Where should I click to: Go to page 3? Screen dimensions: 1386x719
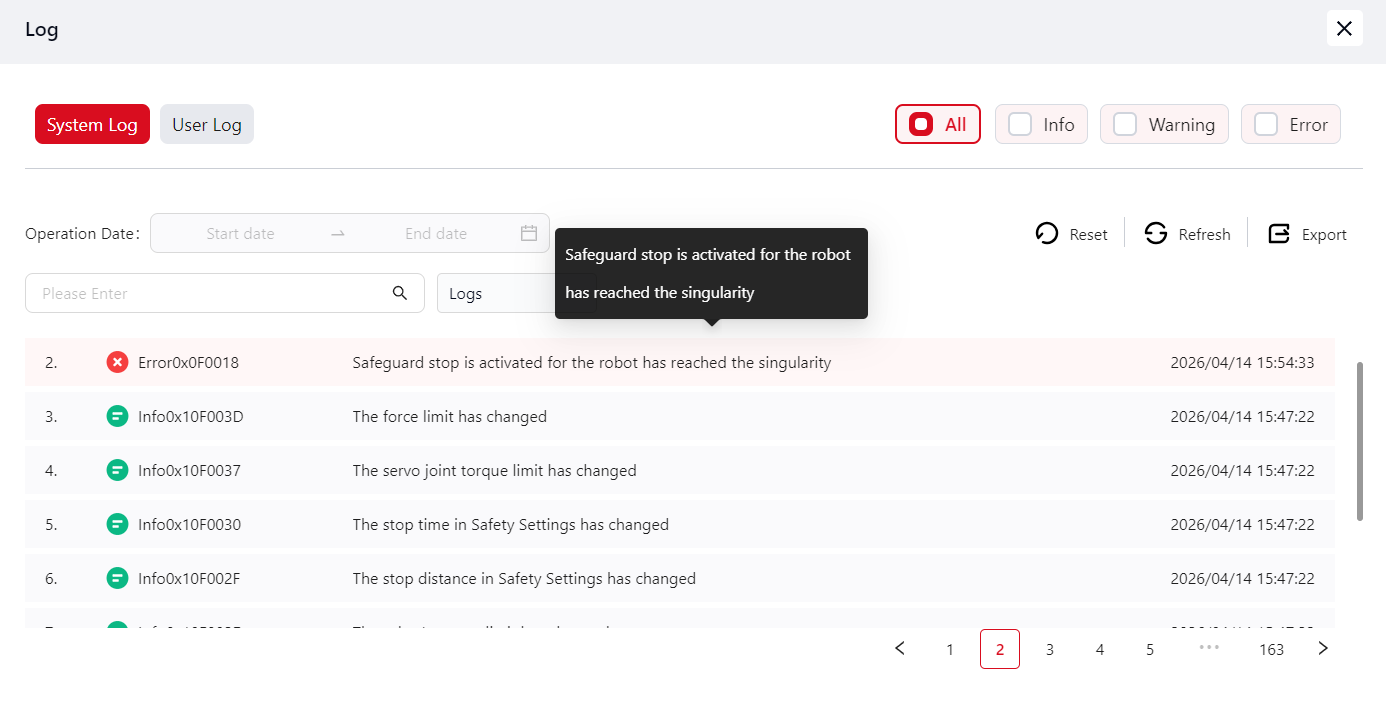[1049, 649]
